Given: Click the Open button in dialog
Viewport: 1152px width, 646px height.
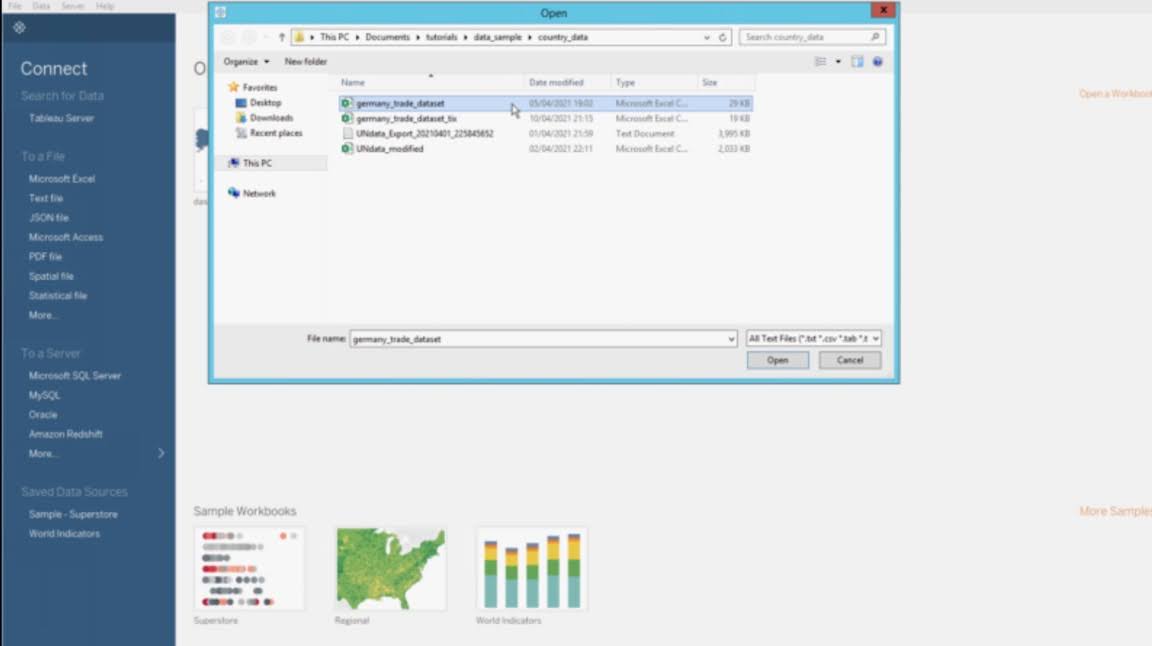Looking at the screenshot, I should 777,360.
